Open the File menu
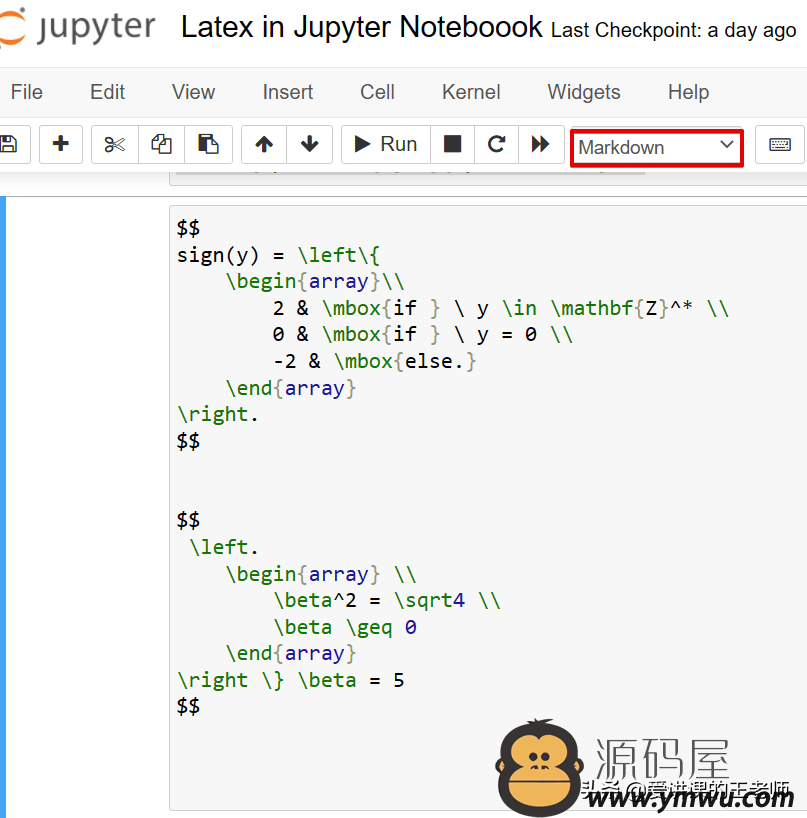Viewport: 807px width, 818px height. 27,92
